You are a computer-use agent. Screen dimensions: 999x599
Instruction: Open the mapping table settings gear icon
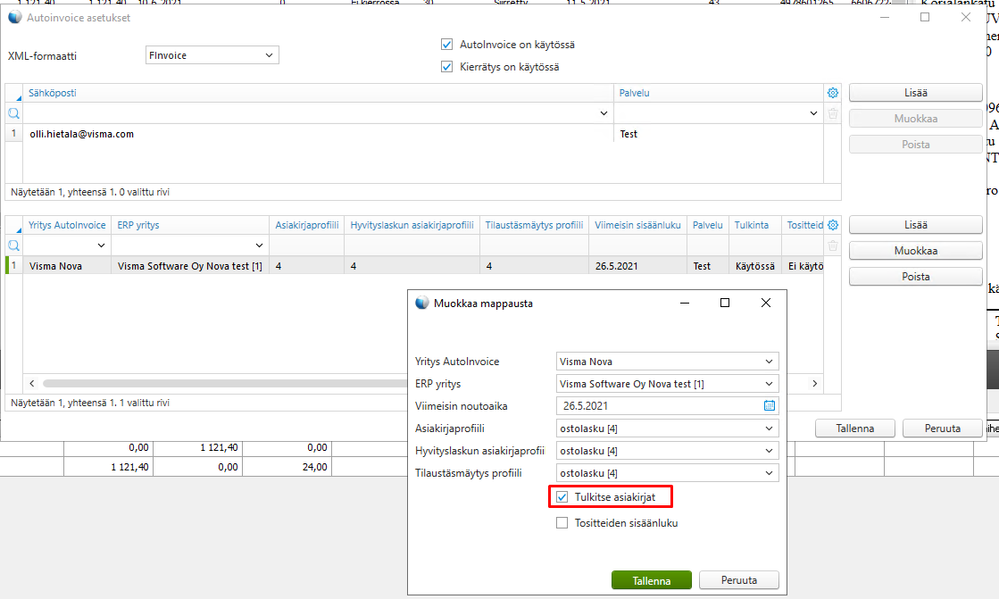click(x=832, y=225)
